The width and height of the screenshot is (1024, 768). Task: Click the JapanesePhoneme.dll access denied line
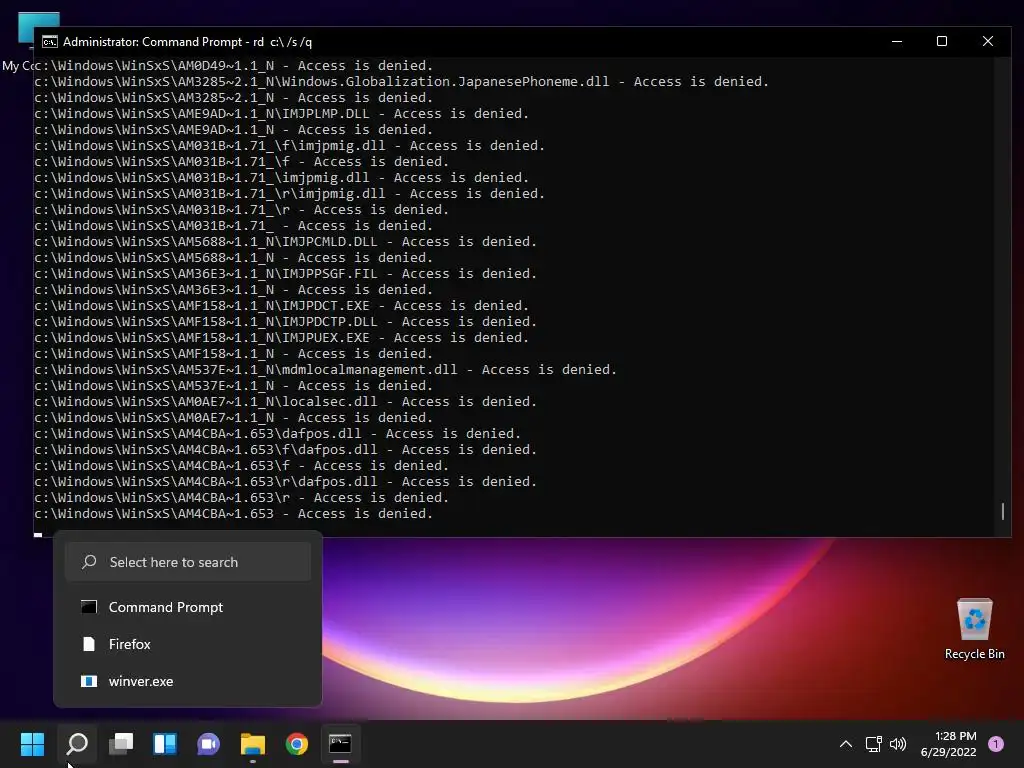click(x=402, y=82)
